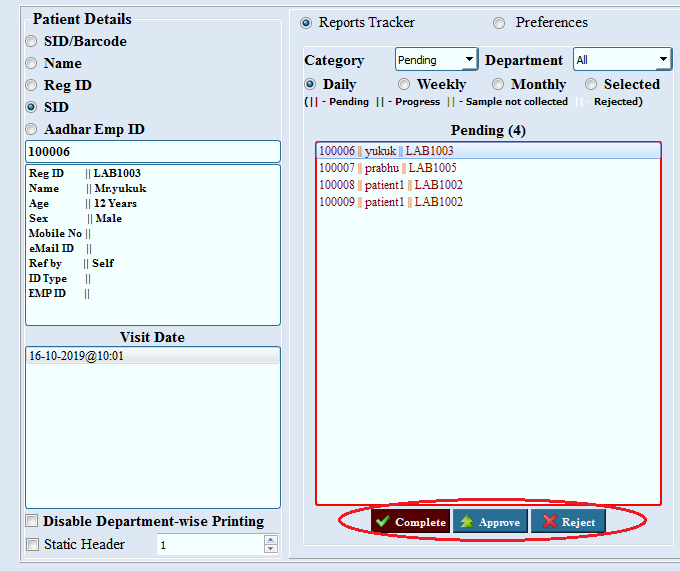Click the Pending (4) list heading
Screen dimensions: 680x571
coord(488,130)
